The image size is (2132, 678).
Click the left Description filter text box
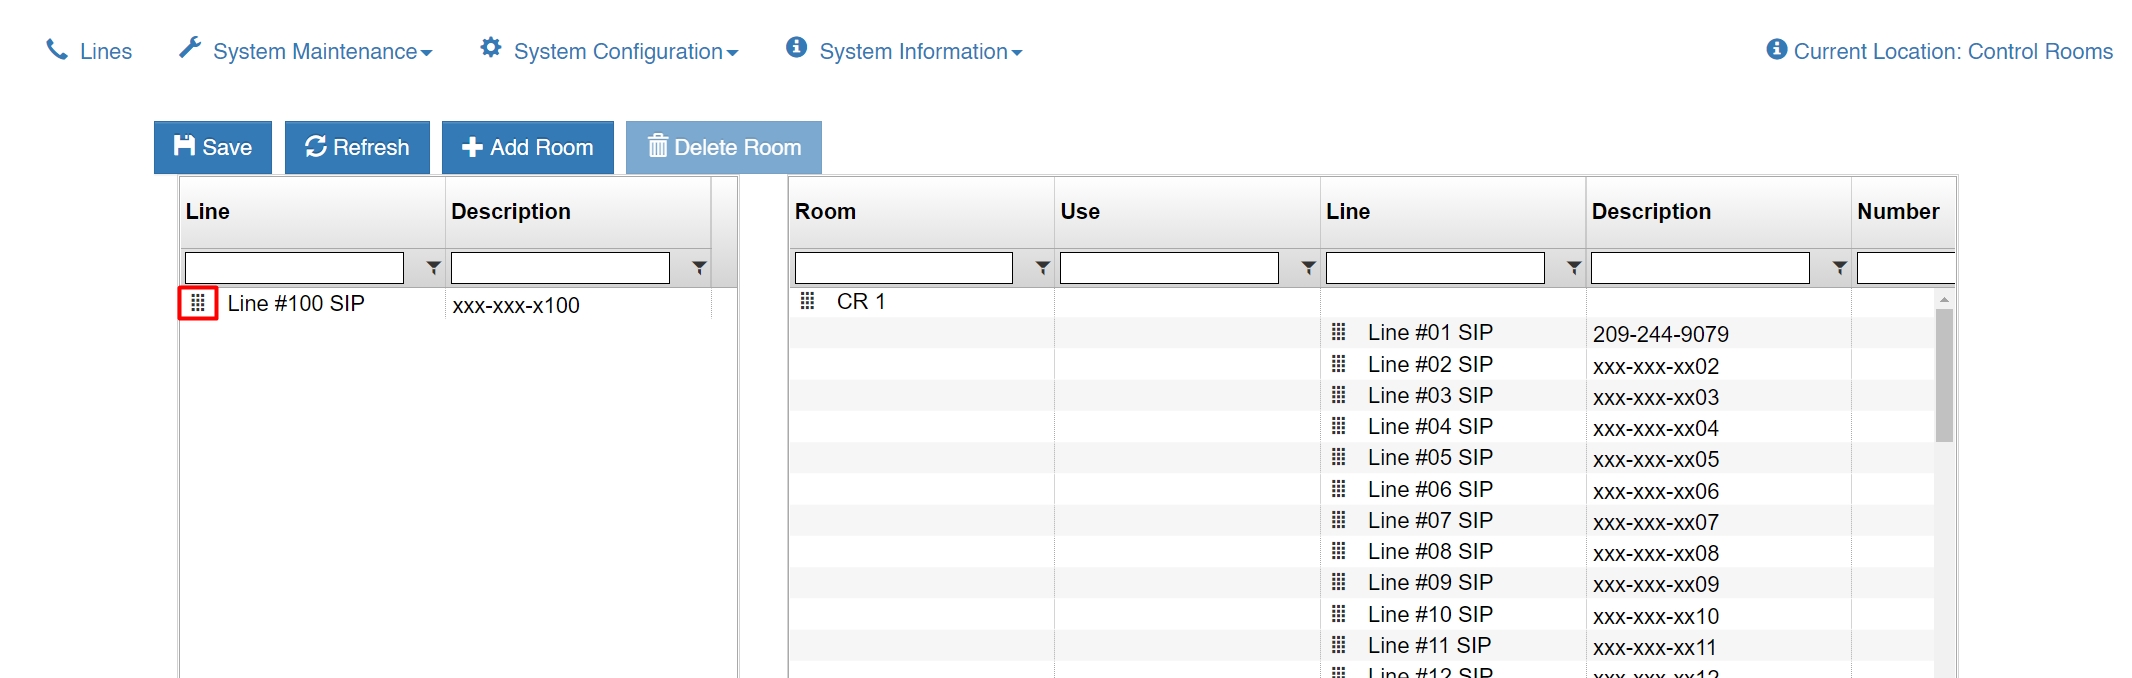[560, 268]
